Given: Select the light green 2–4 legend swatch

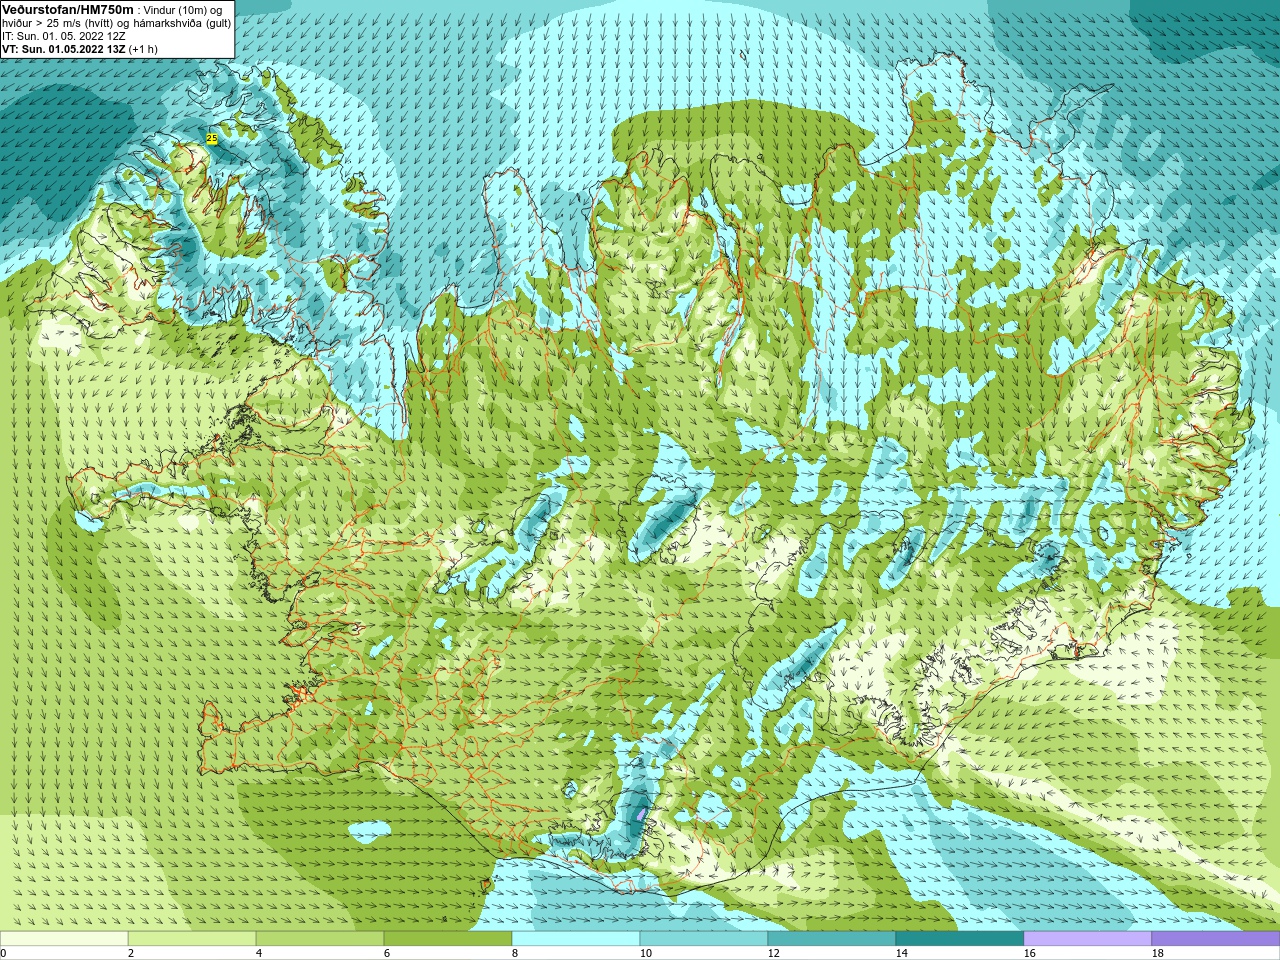Looking at the screenshot, I should click(192, 939).
